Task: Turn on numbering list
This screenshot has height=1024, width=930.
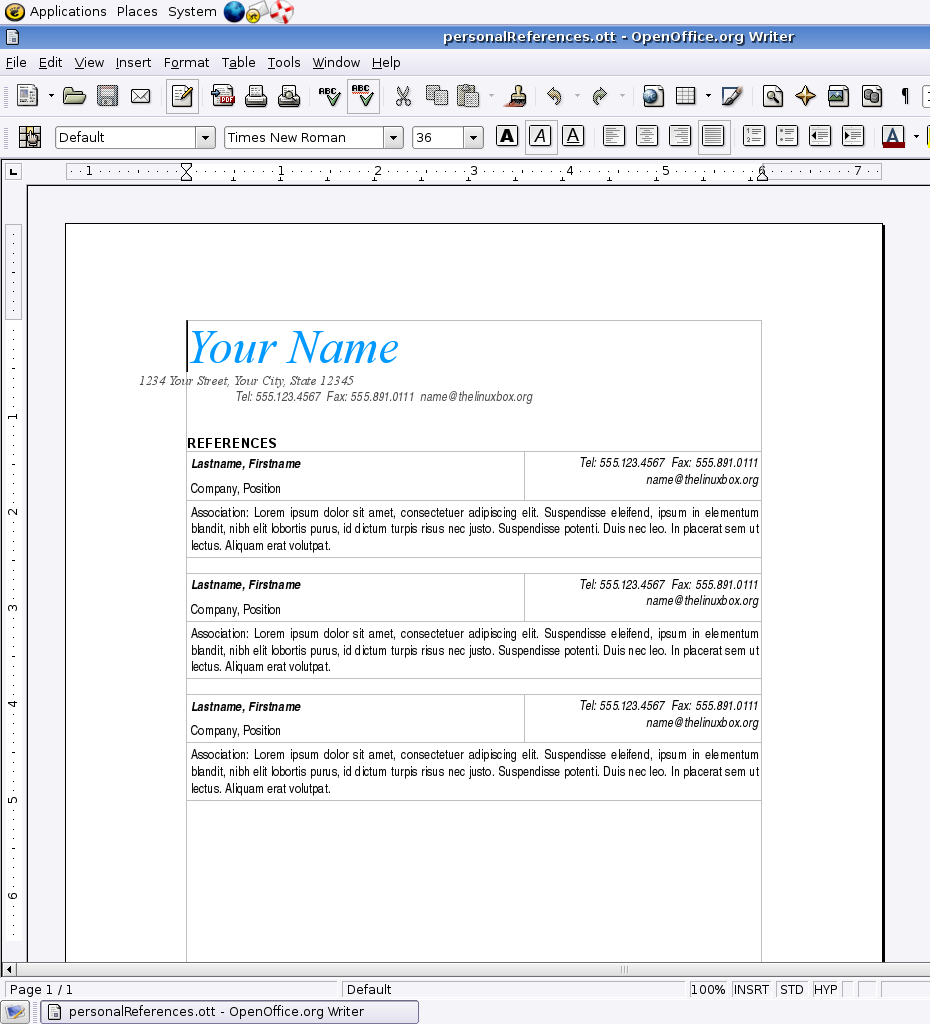Action: point(754,136)
